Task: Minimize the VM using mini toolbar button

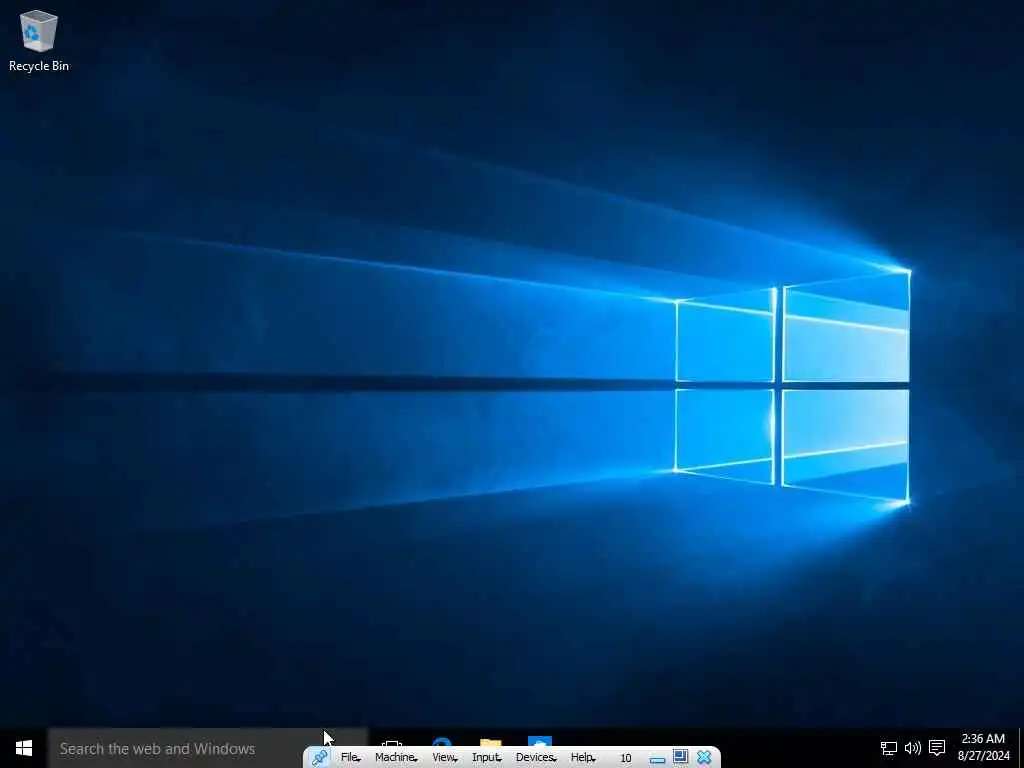Action: point(658,759)
